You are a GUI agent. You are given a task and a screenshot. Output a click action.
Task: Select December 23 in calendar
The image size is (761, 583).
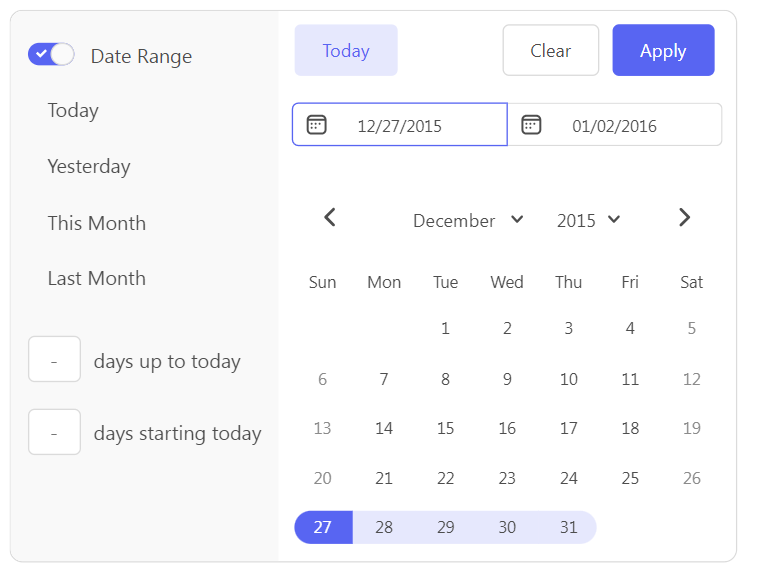tap(507, 479)
